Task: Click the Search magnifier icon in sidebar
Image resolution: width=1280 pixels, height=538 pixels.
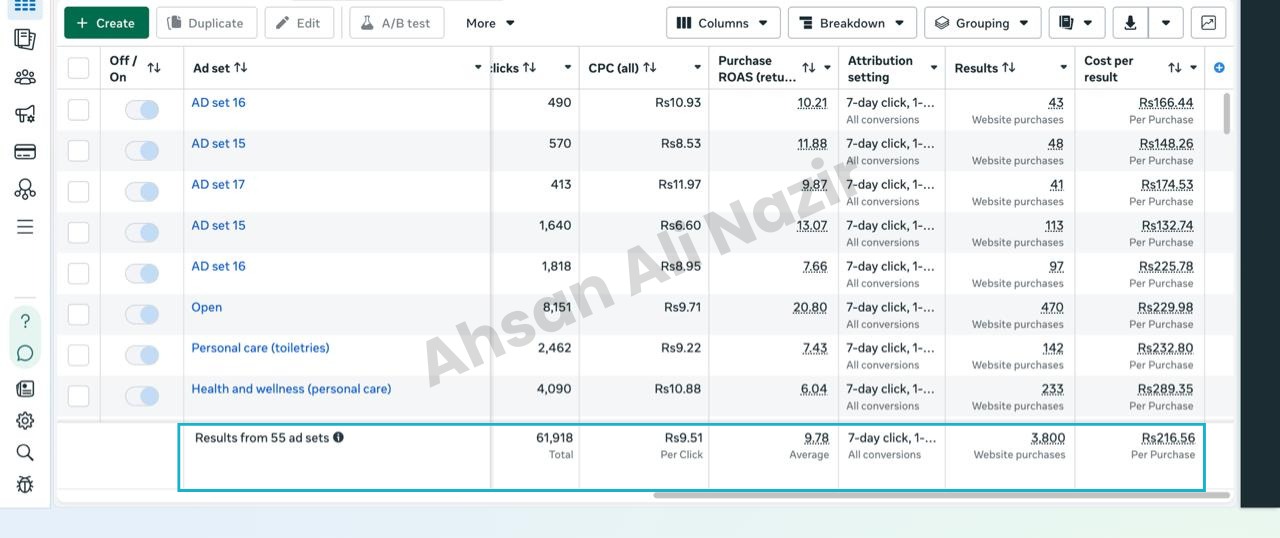Action: (25, 452)
